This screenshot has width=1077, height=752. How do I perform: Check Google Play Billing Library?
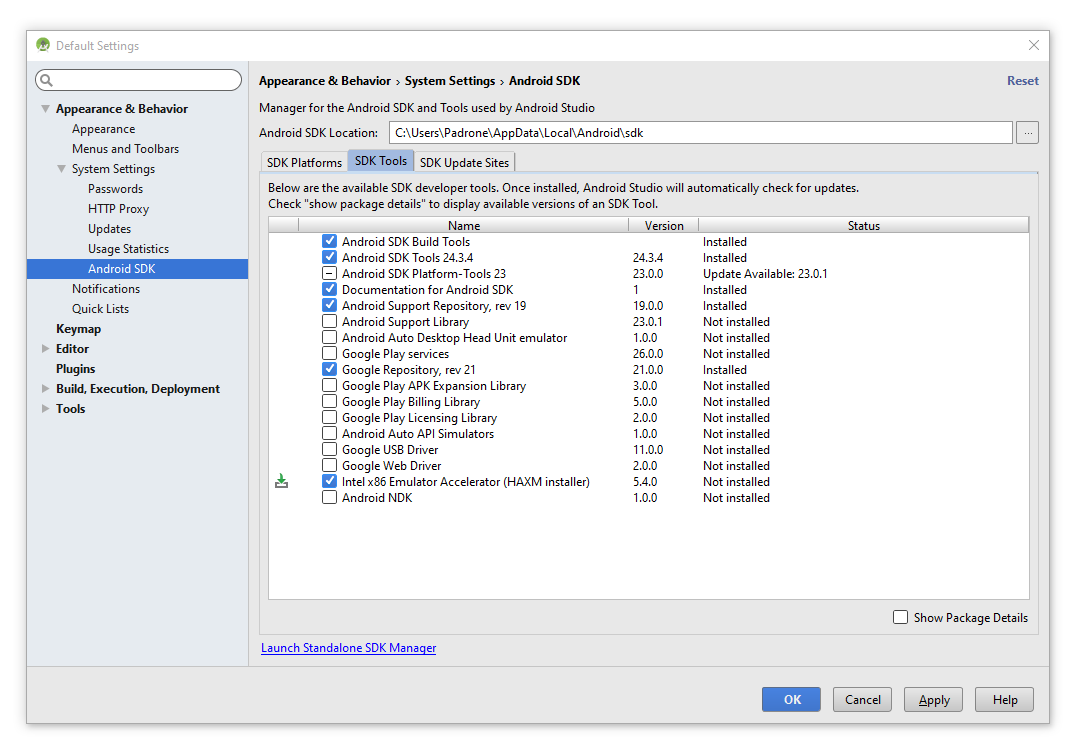tap(330, 402)
